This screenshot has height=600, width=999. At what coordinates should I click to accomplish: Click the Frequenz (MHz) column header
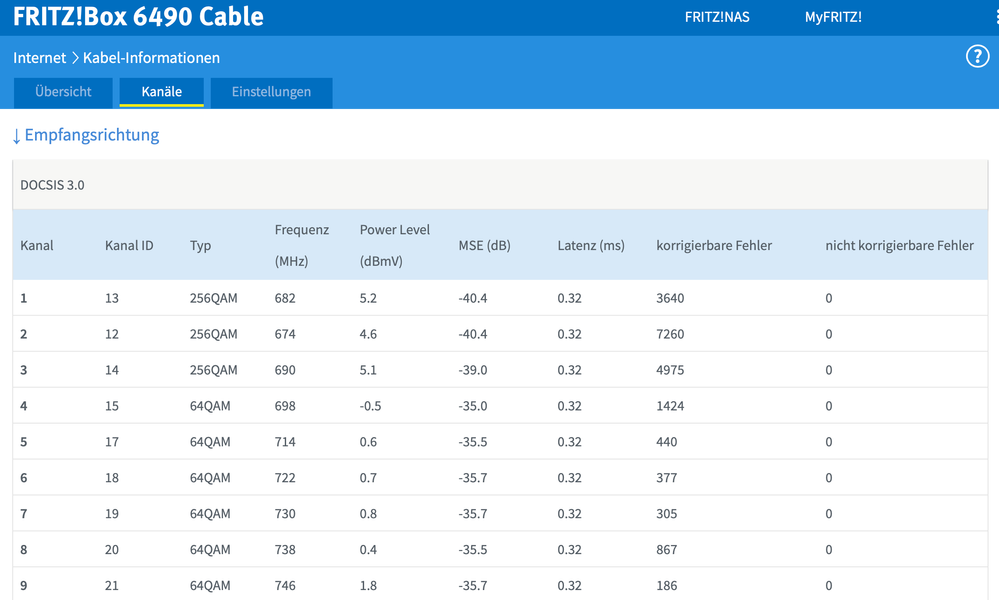tap(301, 245)
